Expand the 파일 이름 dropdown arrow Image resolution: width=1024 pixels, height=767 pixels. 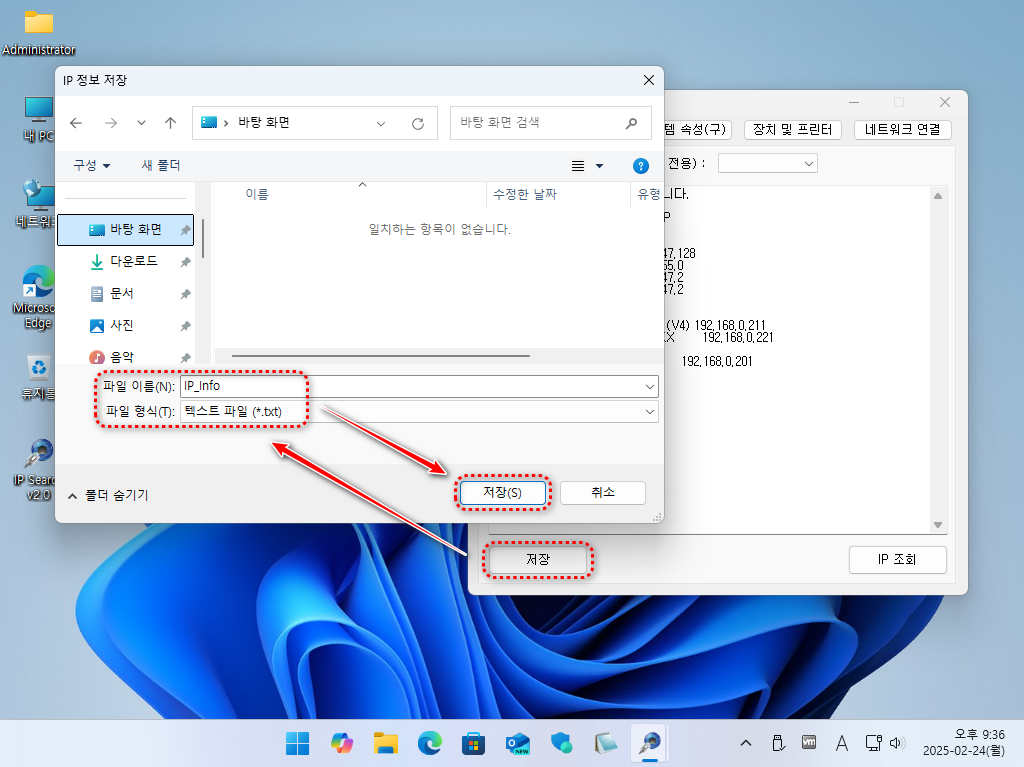(x=650, y=387)
